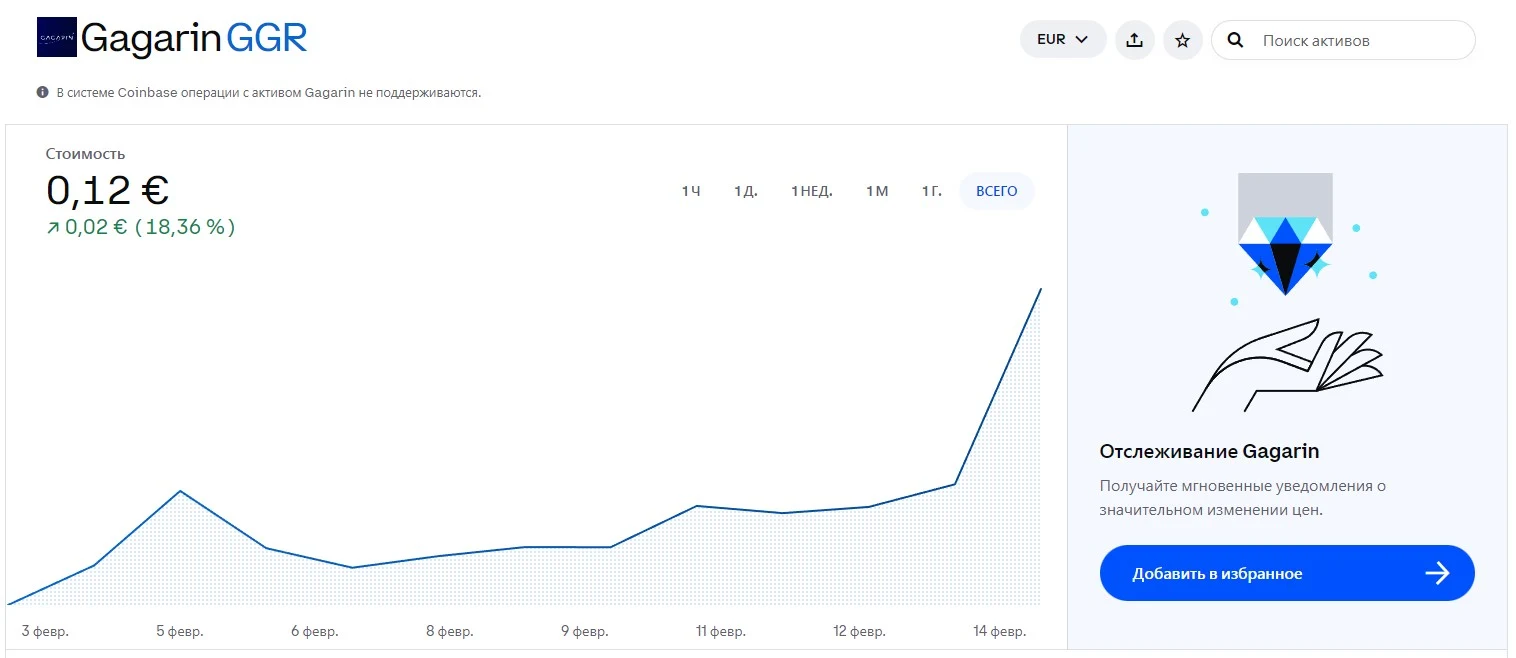This screenshot has width=1516, height=658.
Task: Click the 14 февр. axis label
Action: [1000, 631]
